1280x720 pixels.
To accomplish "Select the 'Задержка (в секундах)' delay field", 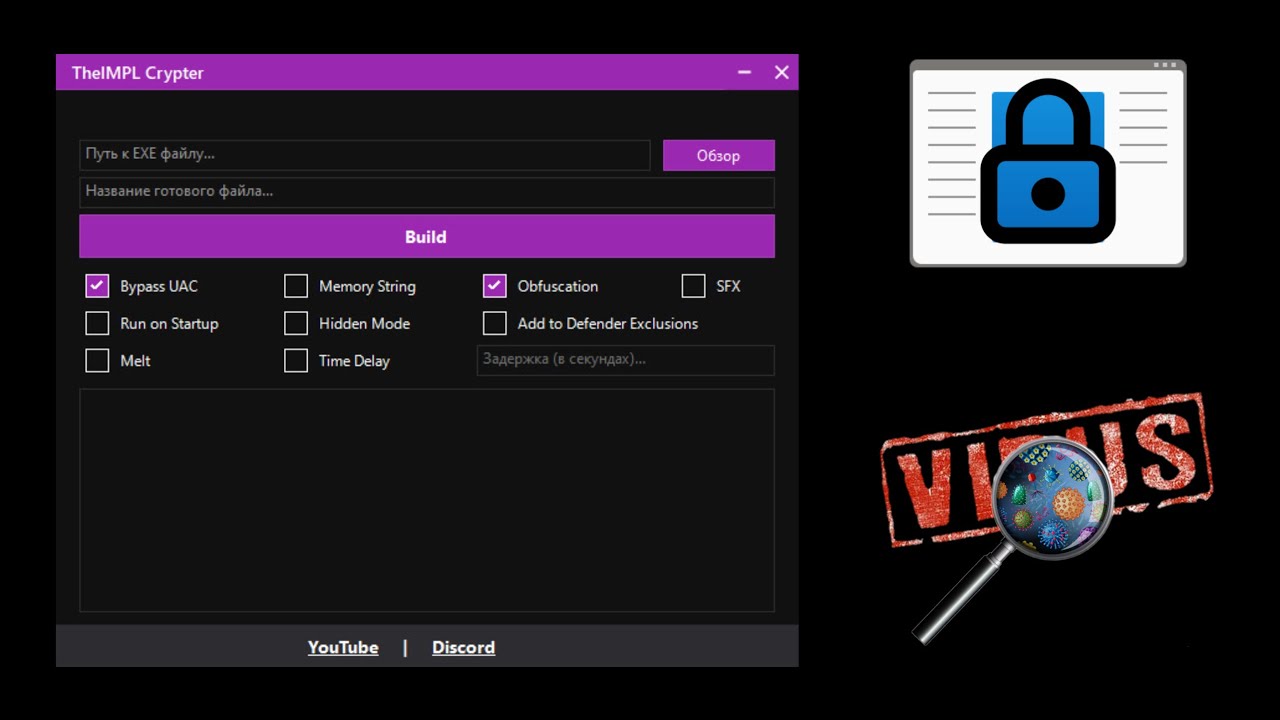I will pyautogui.click(x=626, y=360).
